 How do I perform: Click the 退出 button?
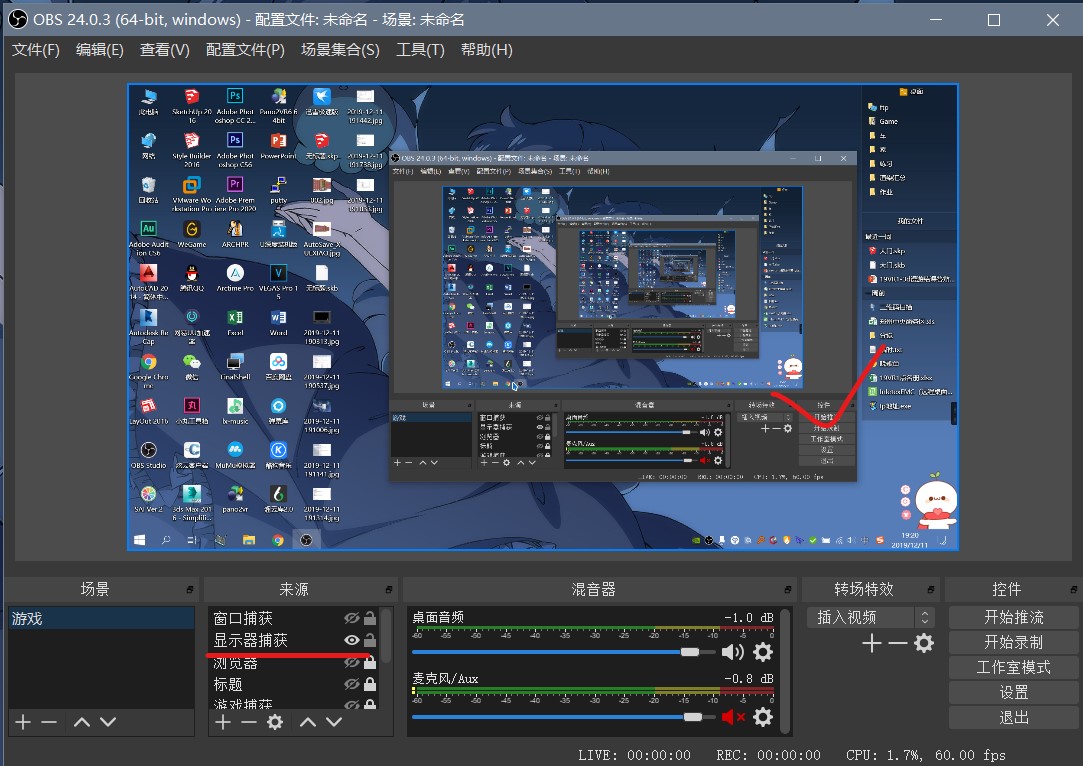click(x=1013, y=718)
